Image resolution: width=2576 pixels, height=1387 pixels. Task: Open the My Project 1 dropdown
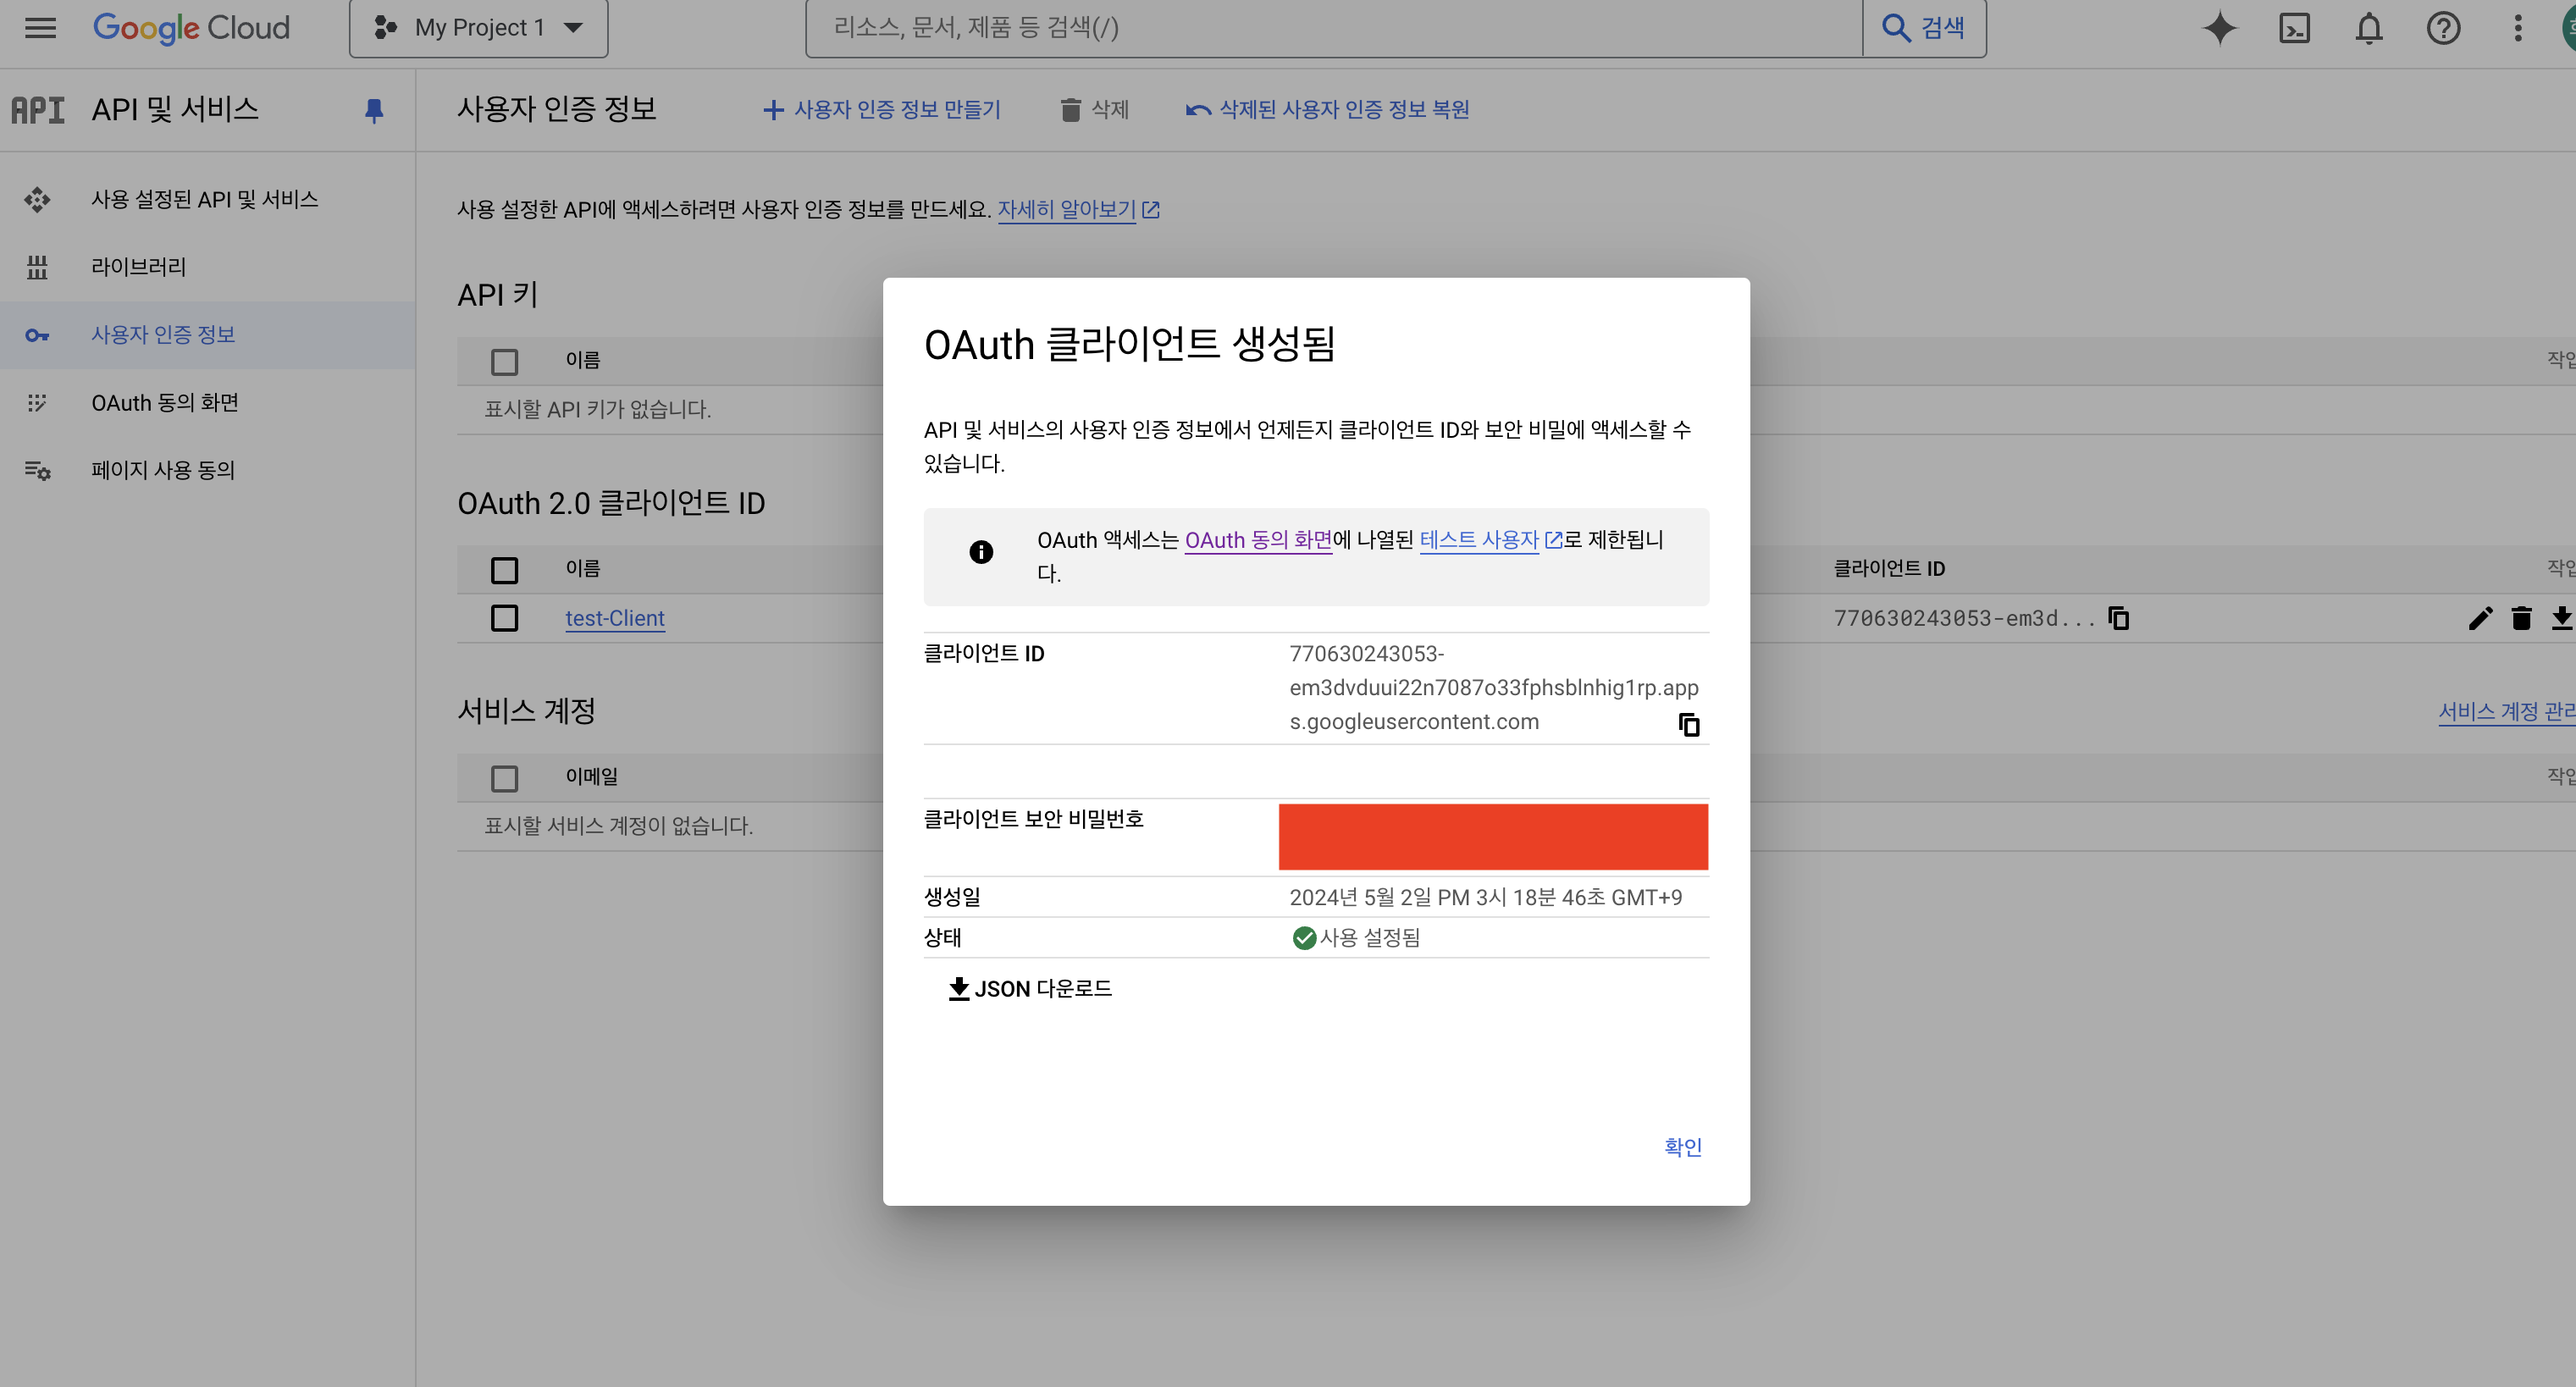[478, 28]
